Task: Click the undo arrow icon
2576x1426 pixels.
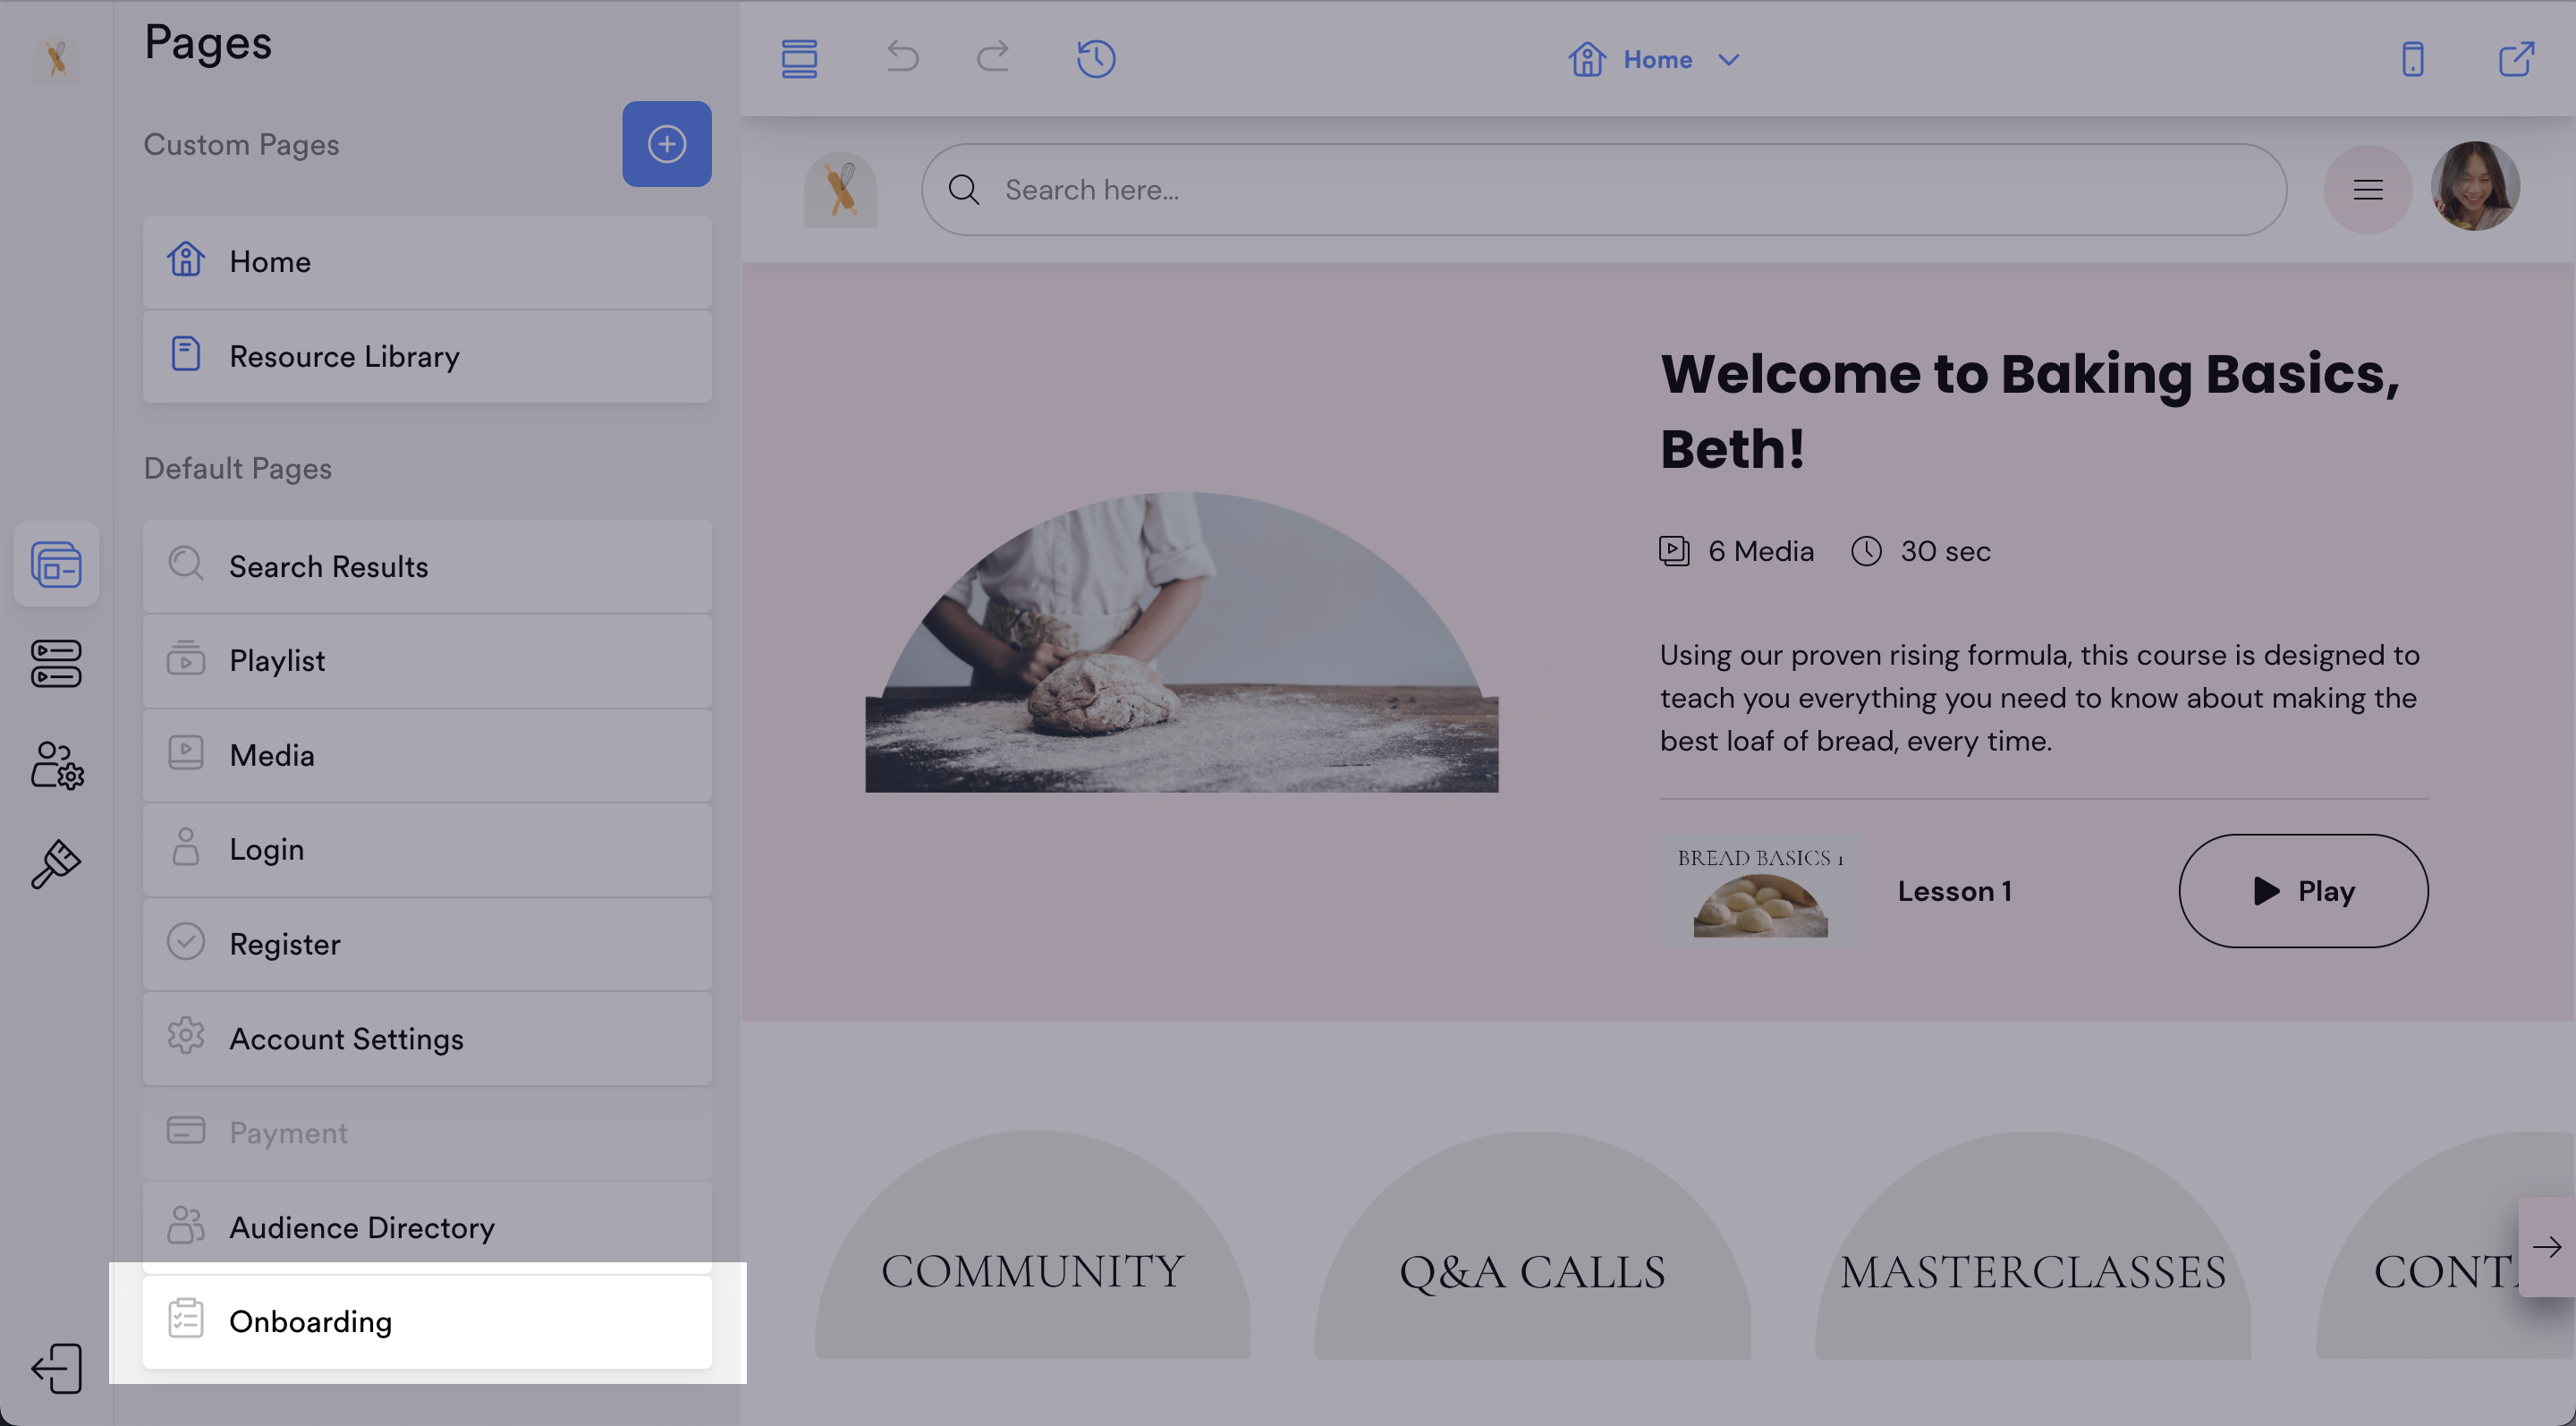Action: pos(902,57)
